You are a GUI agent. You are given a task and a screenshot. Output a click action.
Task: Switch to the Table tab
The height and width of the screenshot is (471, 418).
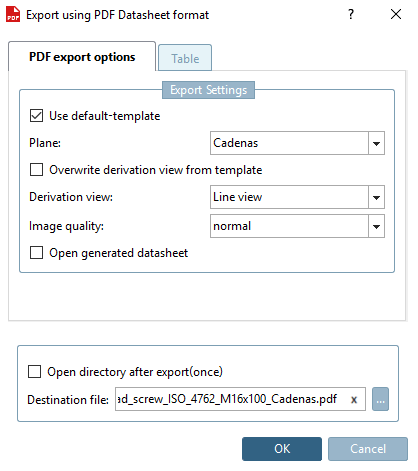coord(185,58)
